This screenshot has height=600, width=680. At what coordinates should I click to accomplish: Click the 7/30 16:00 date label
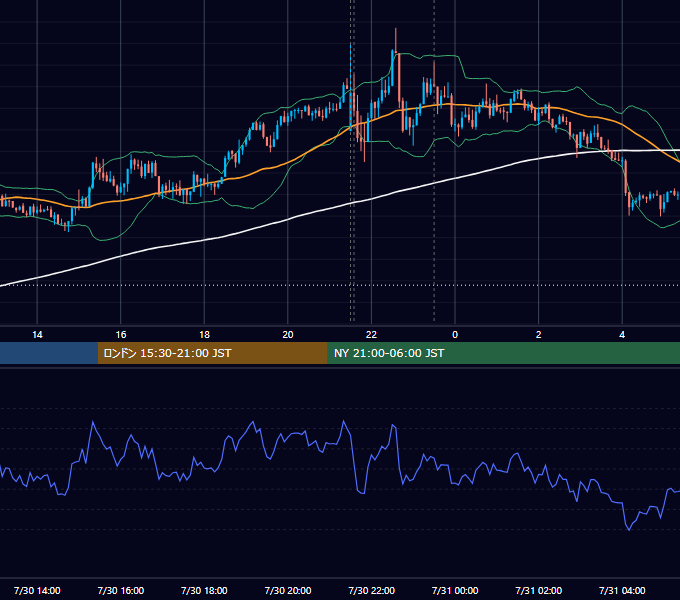[x=121, y=590]
